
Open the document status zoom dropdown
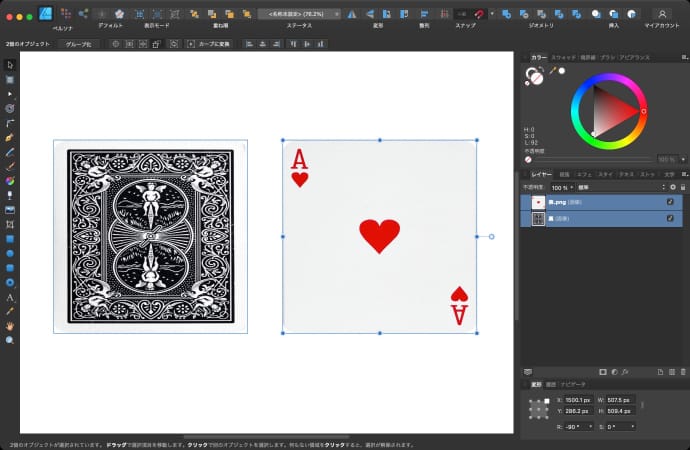tap(299, 14)
